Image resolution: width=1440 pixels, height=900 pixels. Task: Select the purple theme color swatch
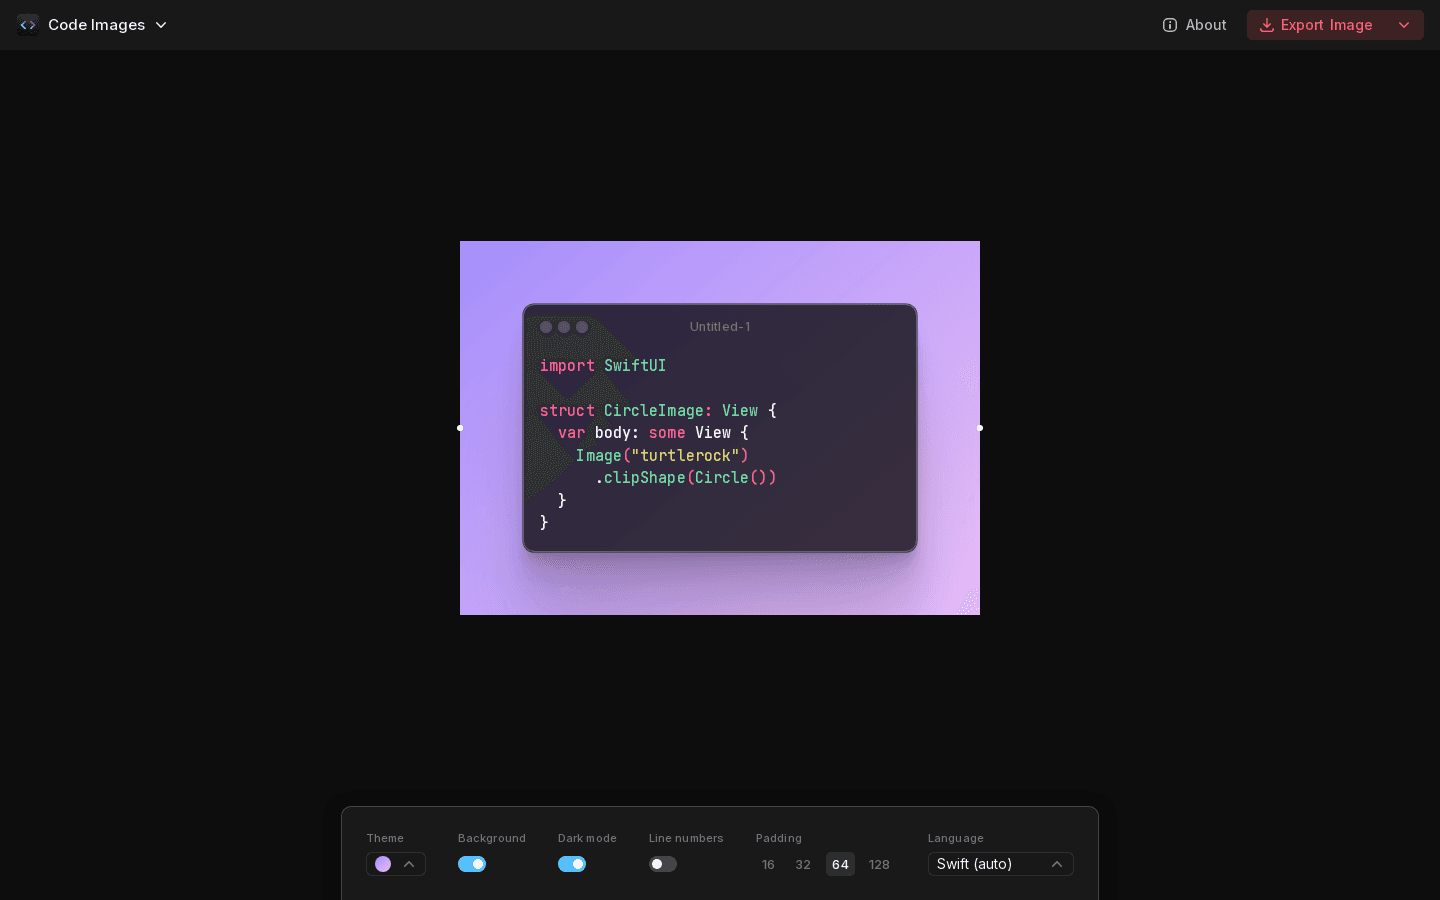(383, 864)
